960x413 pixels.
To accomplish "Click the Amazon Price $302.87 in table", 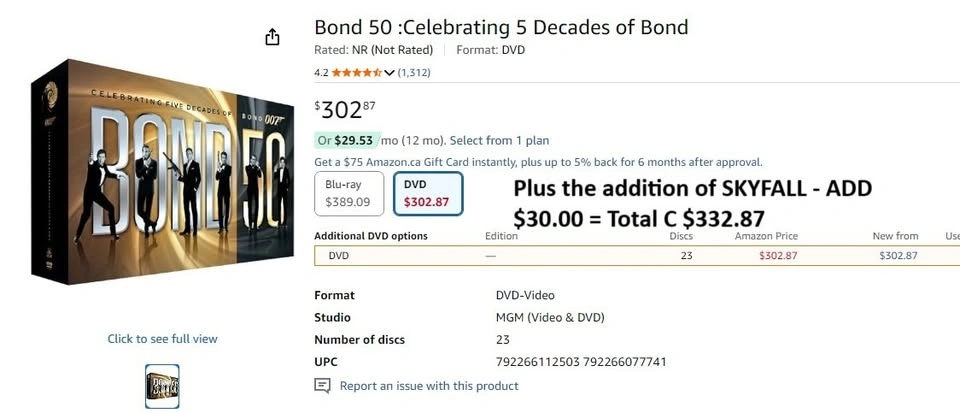I will point(777,256).
